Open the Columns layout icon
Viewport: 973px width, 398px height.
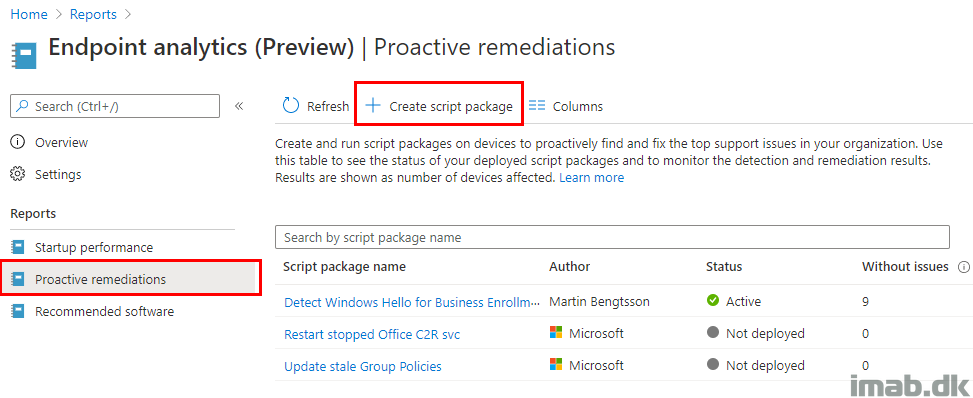coord(537,106)
